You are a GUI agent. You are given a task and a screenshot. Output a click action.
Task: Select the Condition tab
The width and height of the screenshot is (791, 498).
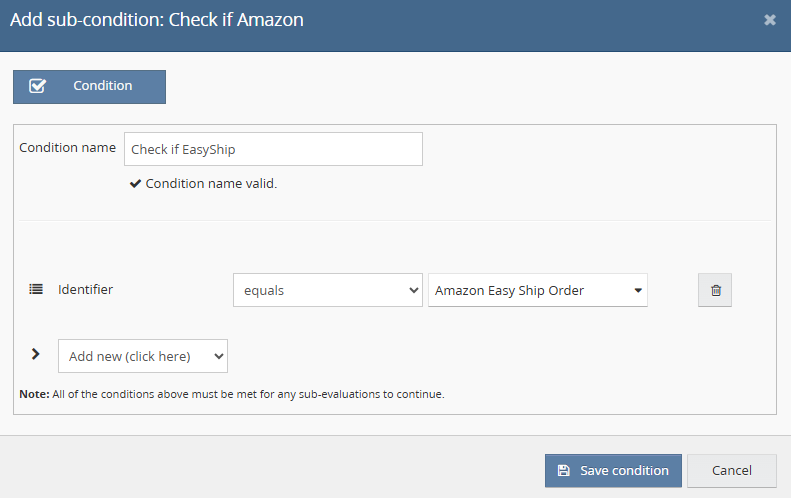point(89,86)
